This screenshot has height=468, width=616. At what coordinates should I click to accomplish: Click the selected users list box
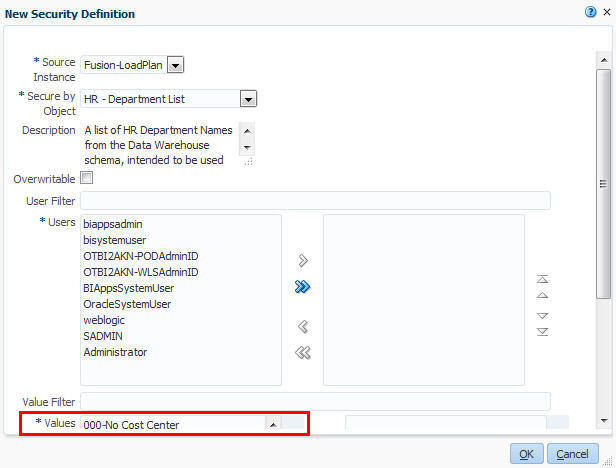(x=424, y=300)
